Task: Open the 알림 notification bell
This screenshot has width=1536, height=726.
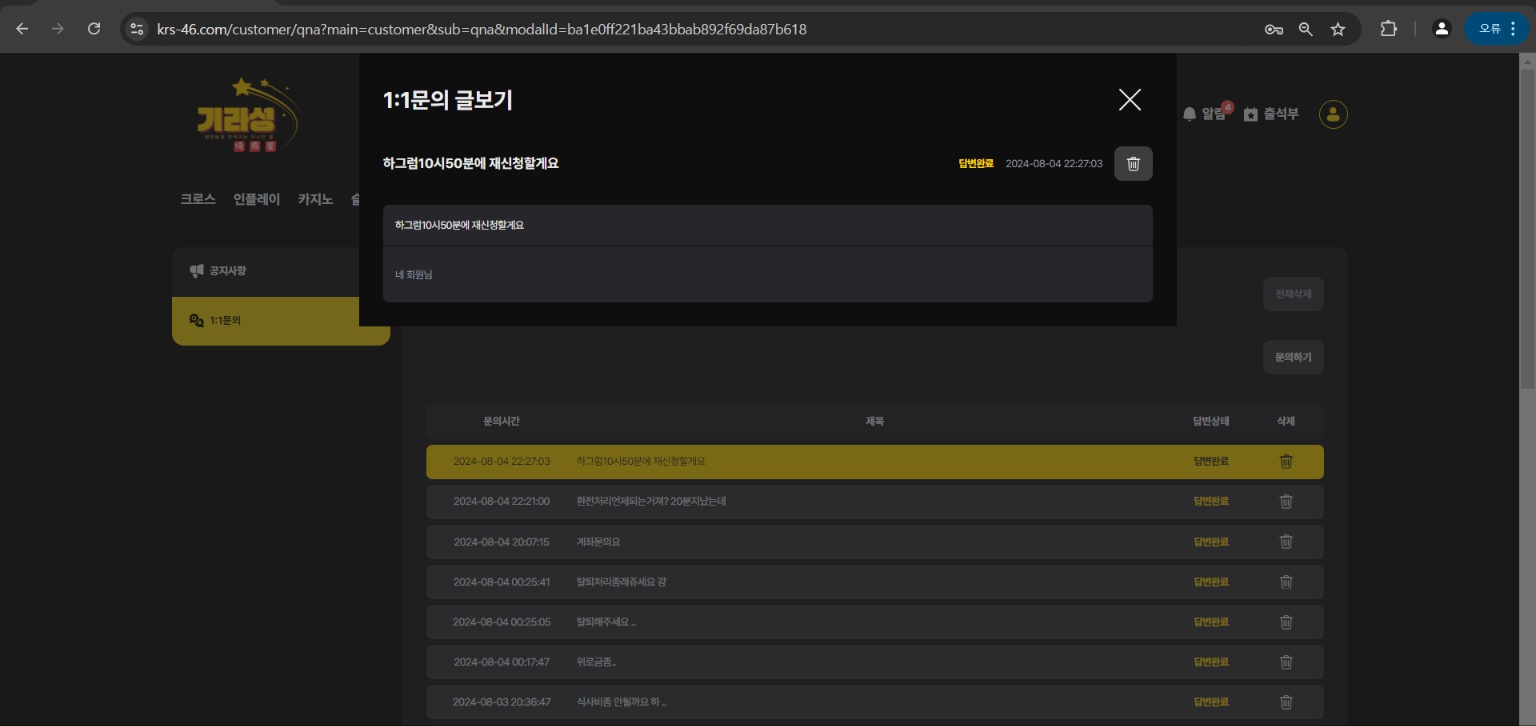Action: (x=1204, y=114)
